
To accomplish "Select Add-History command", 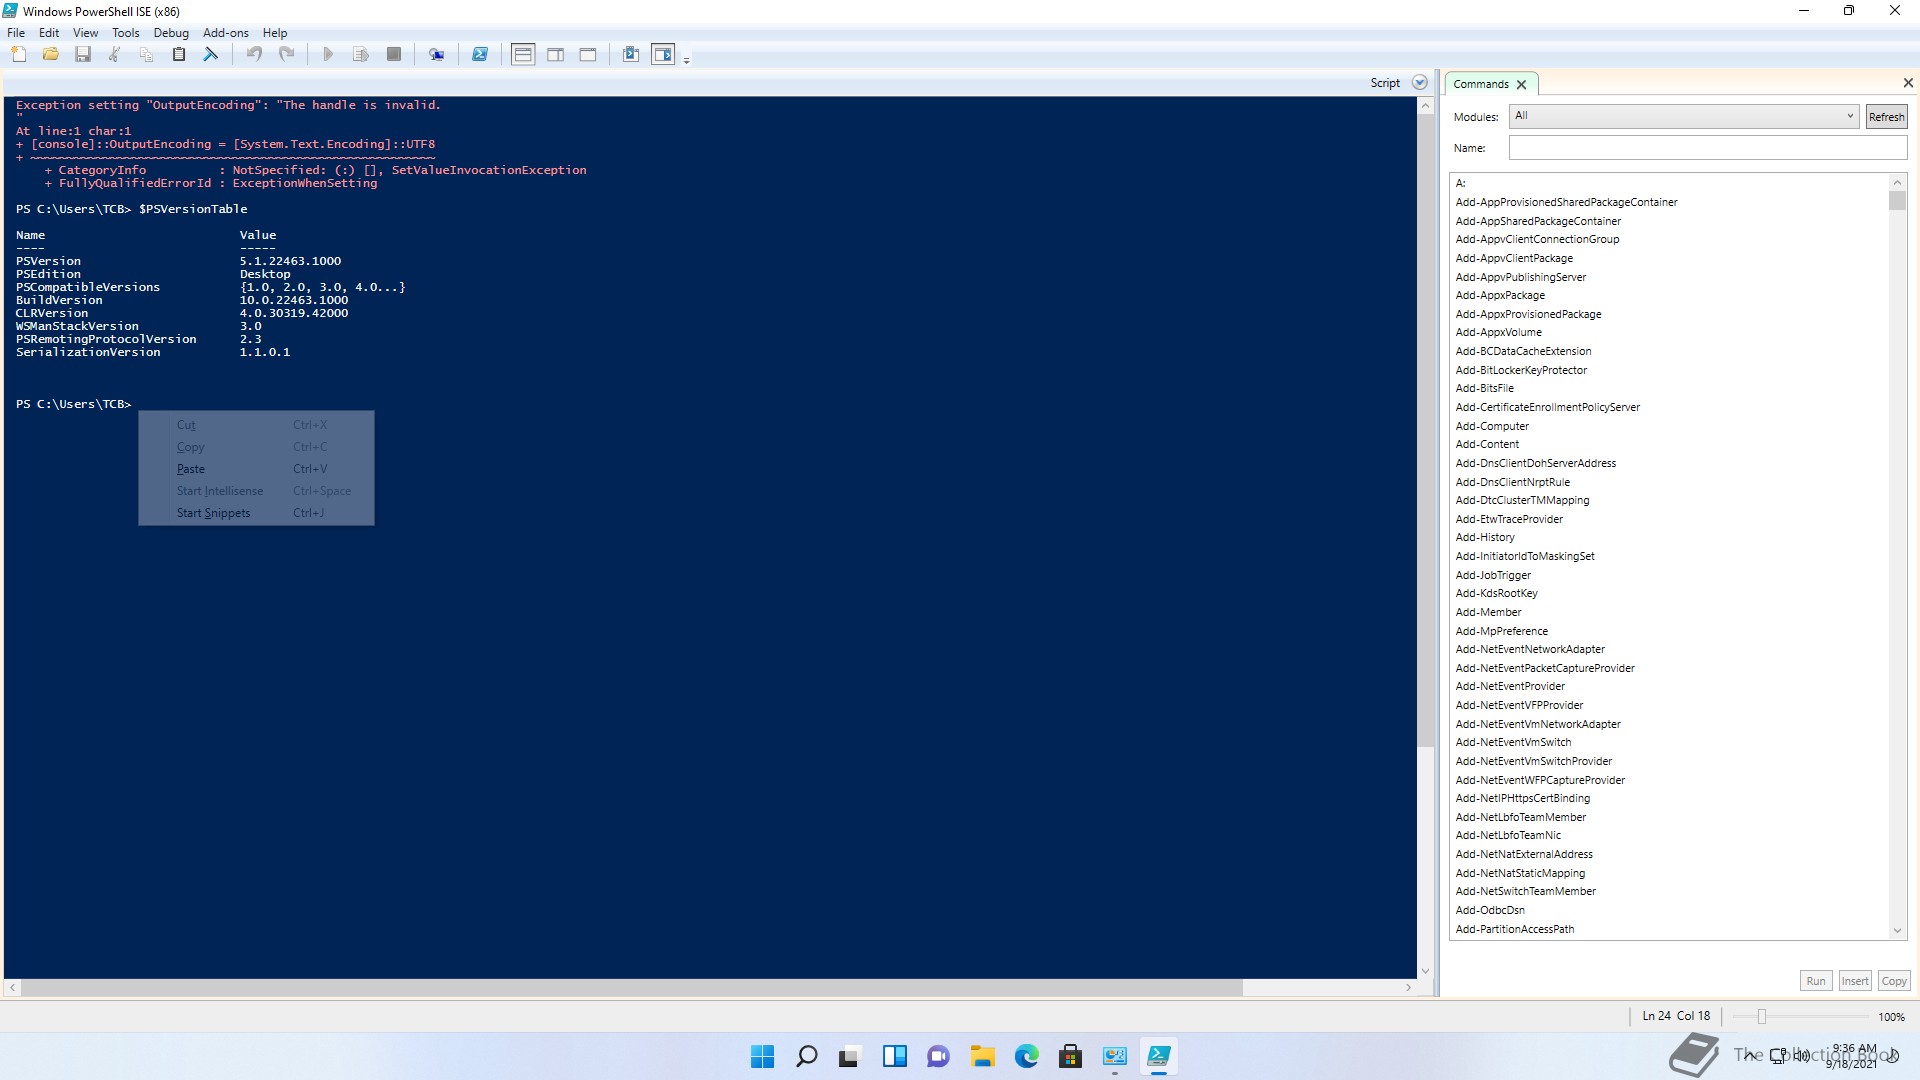I will [1485, 537].
